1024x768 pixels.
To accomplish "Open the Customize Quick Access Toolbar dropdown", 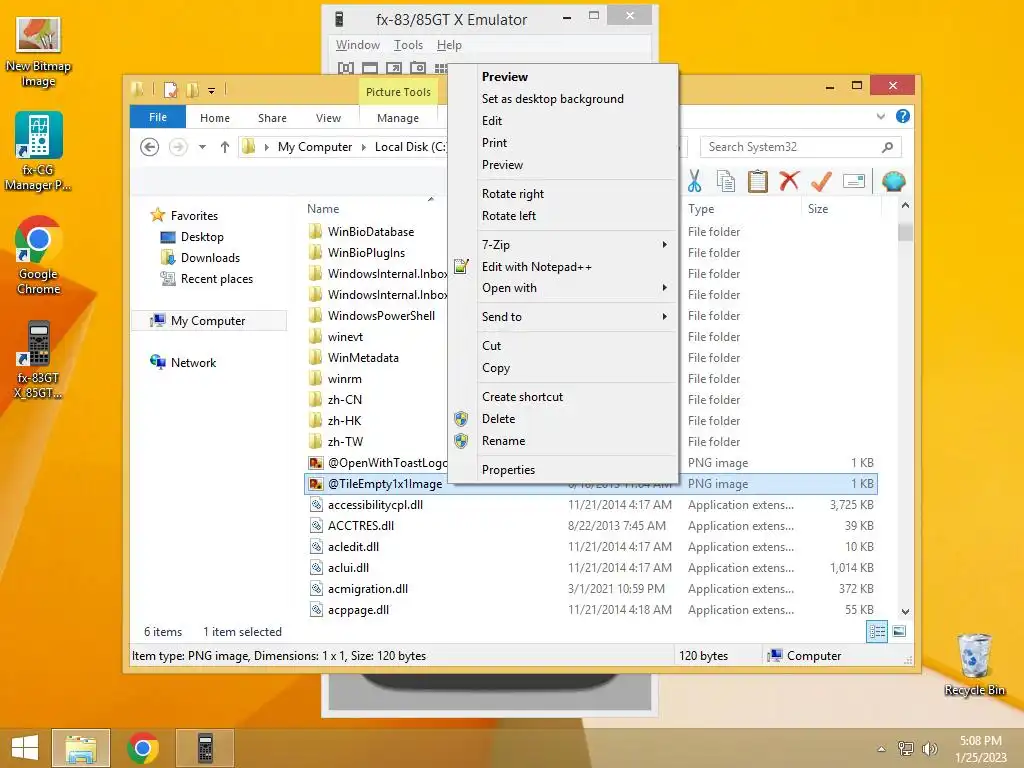I will coord(212,91).
